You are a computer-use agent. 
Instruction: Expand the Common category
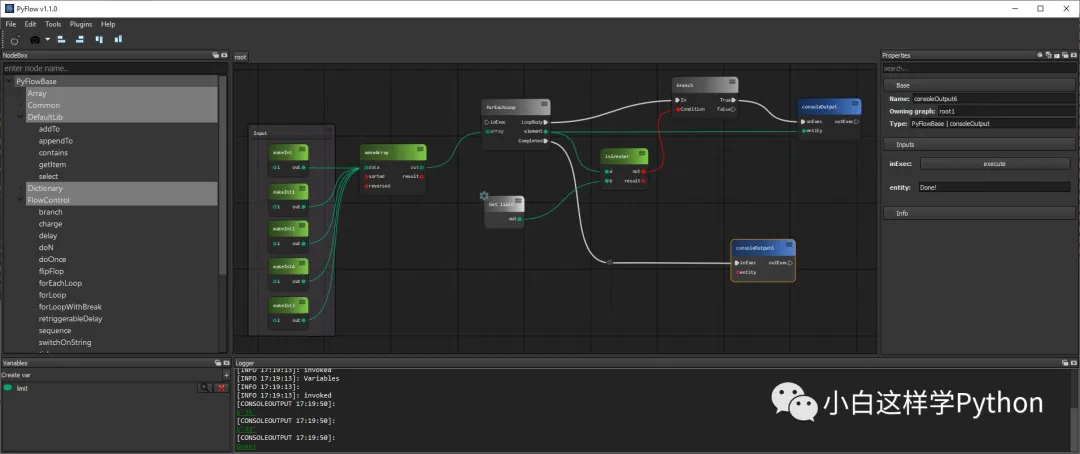(121, 105)
